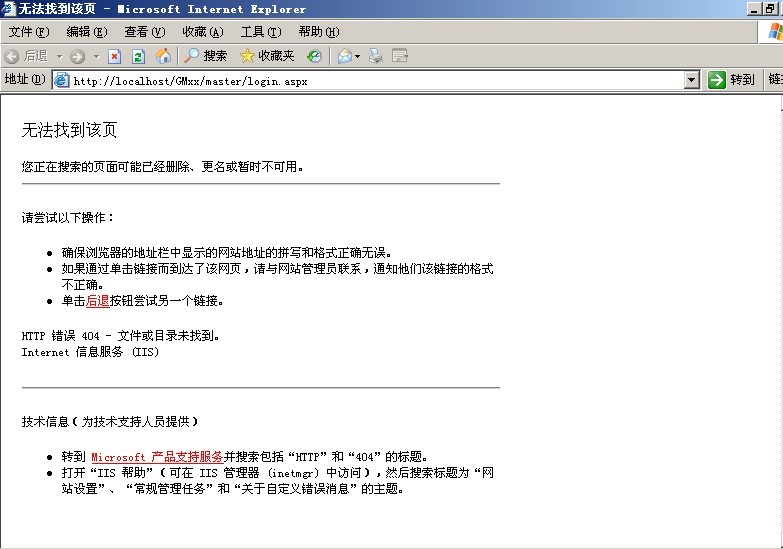Expand the Back button history dropdown arrow
783x549 pixels.
tap(59, 56)
